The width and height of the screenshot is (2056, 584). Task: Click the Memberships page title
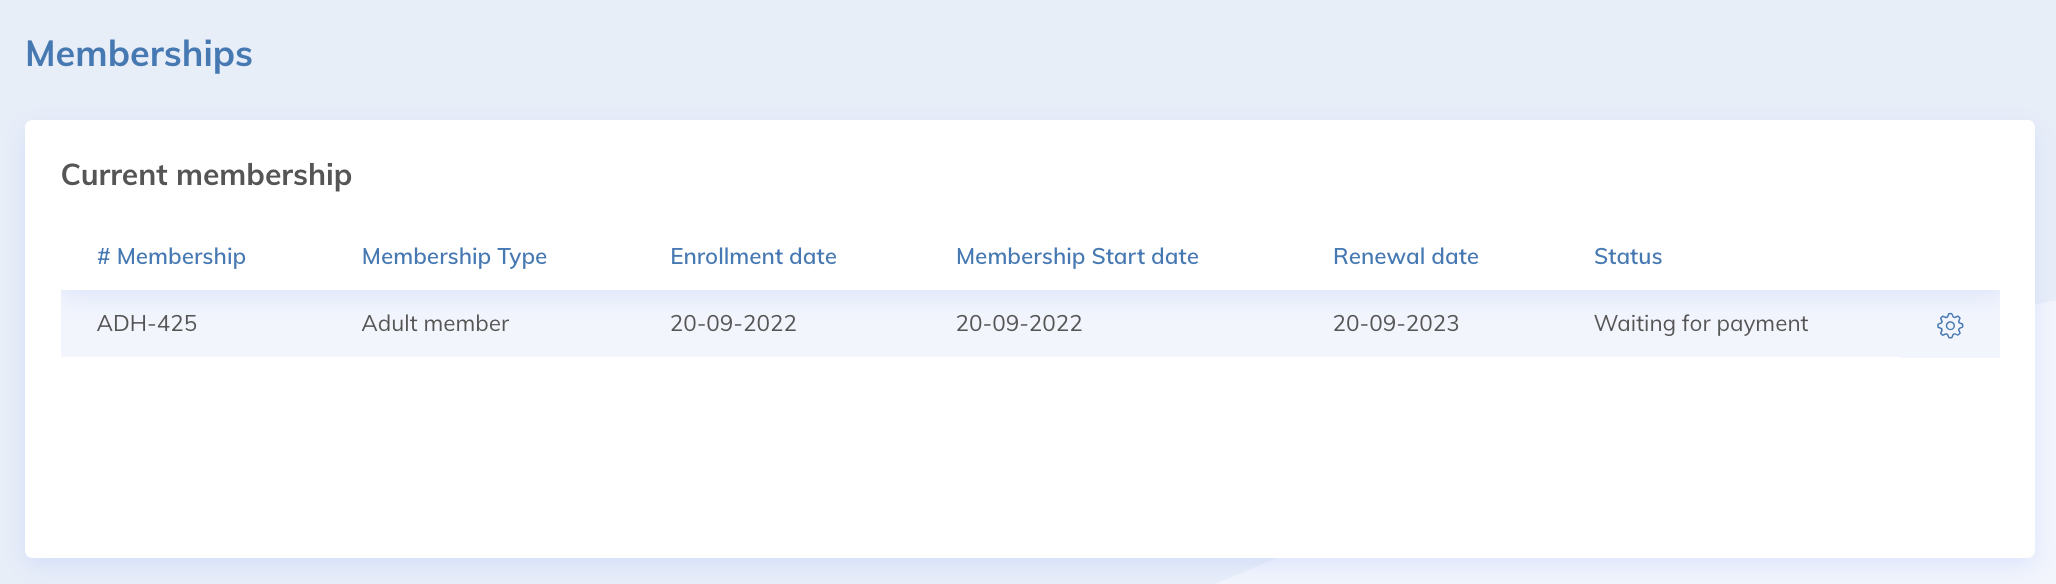[x=139, y=54]
